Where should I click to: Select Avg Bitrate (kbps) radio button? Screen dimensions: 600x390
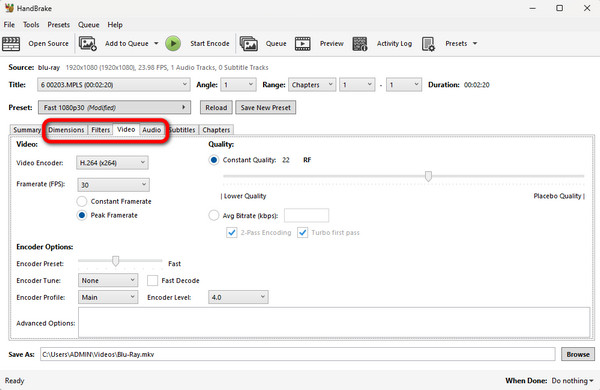(214, 215)
